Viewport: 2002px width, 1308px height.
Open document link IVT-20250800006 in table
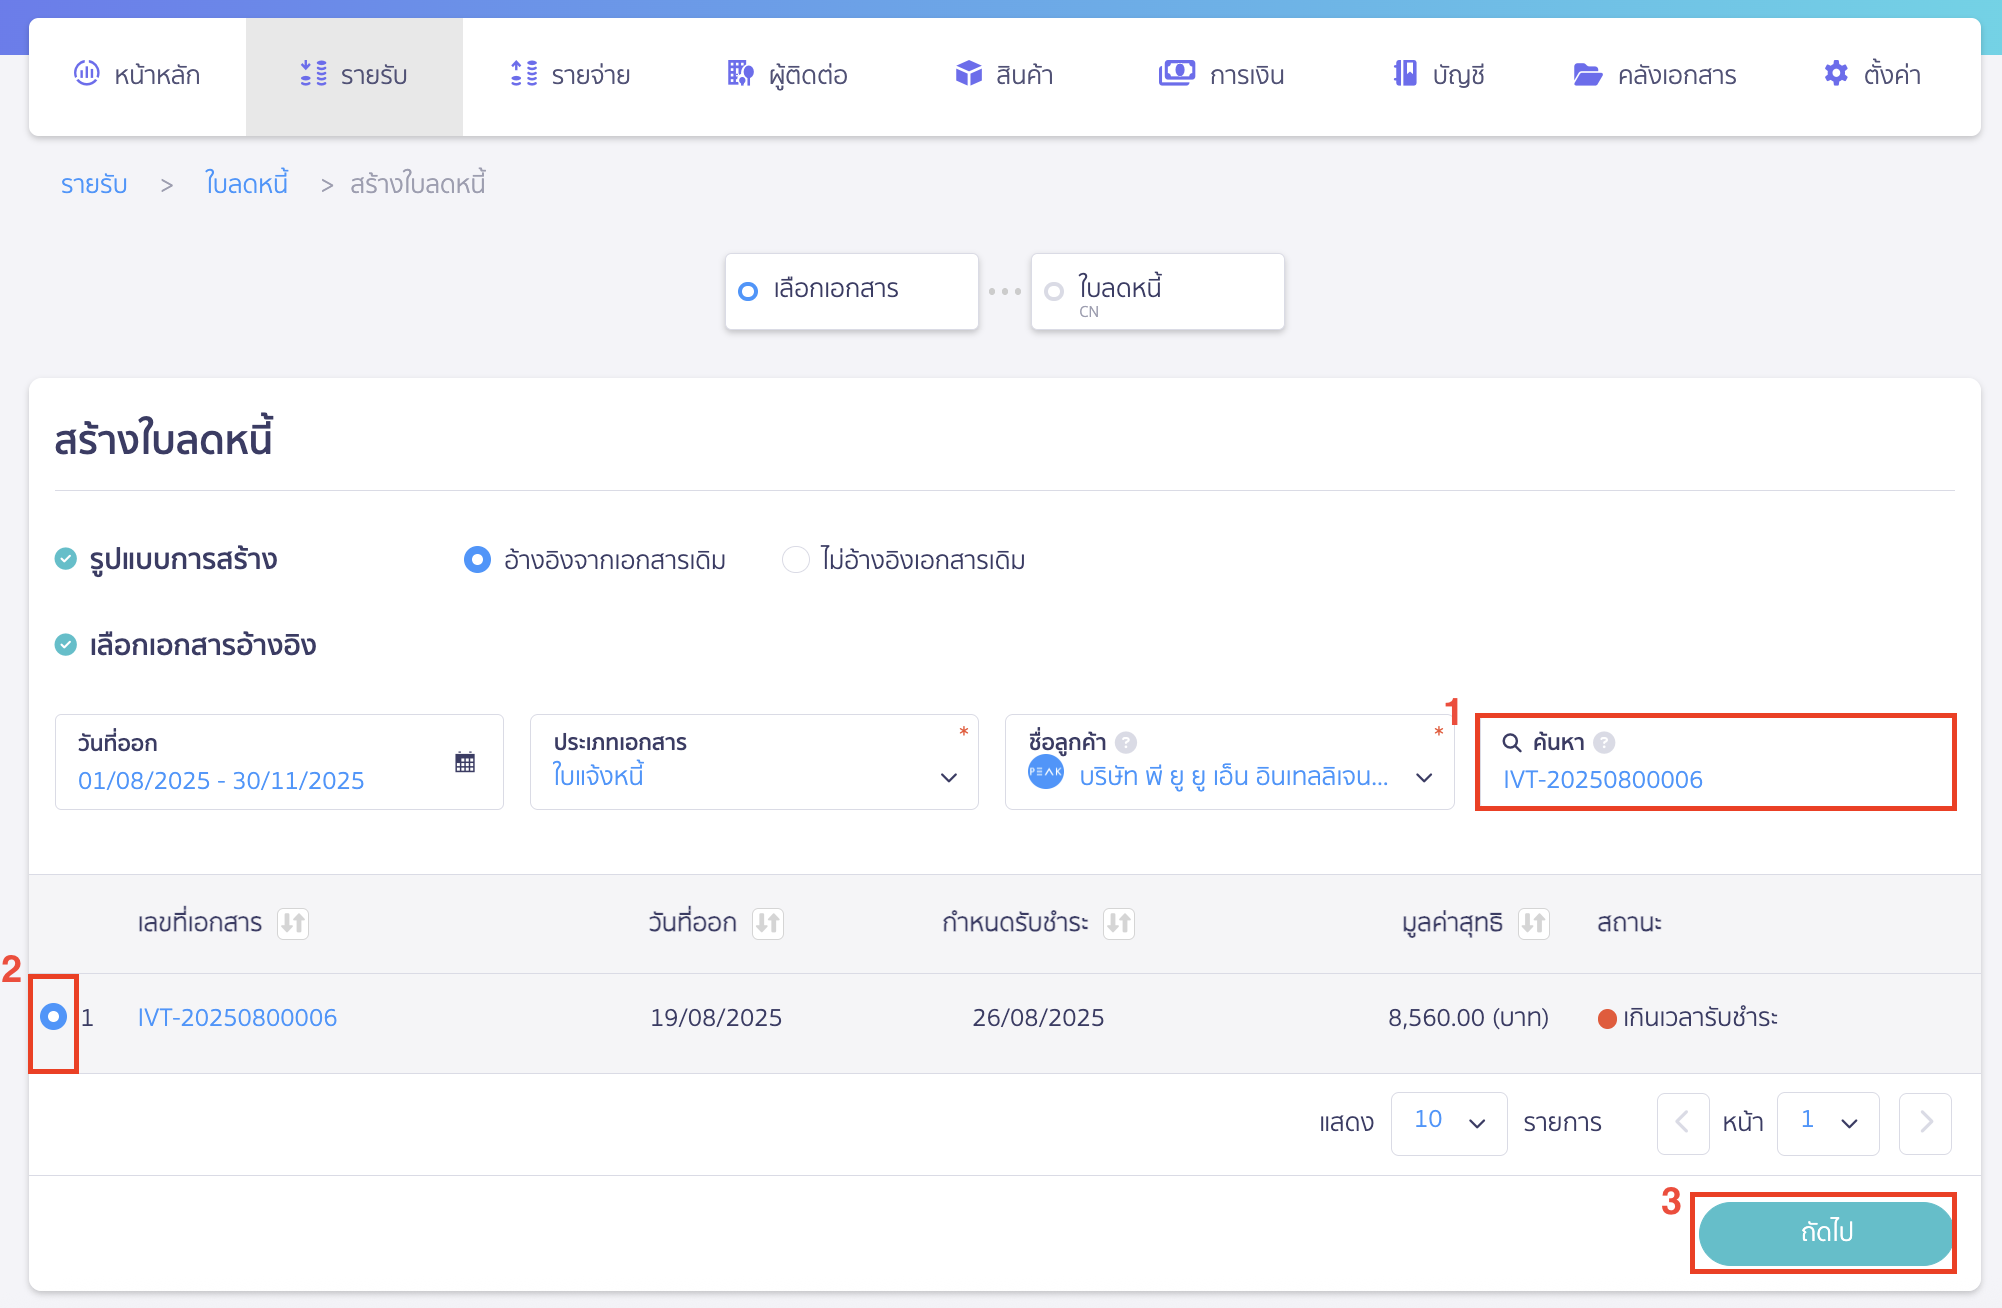237,1018
